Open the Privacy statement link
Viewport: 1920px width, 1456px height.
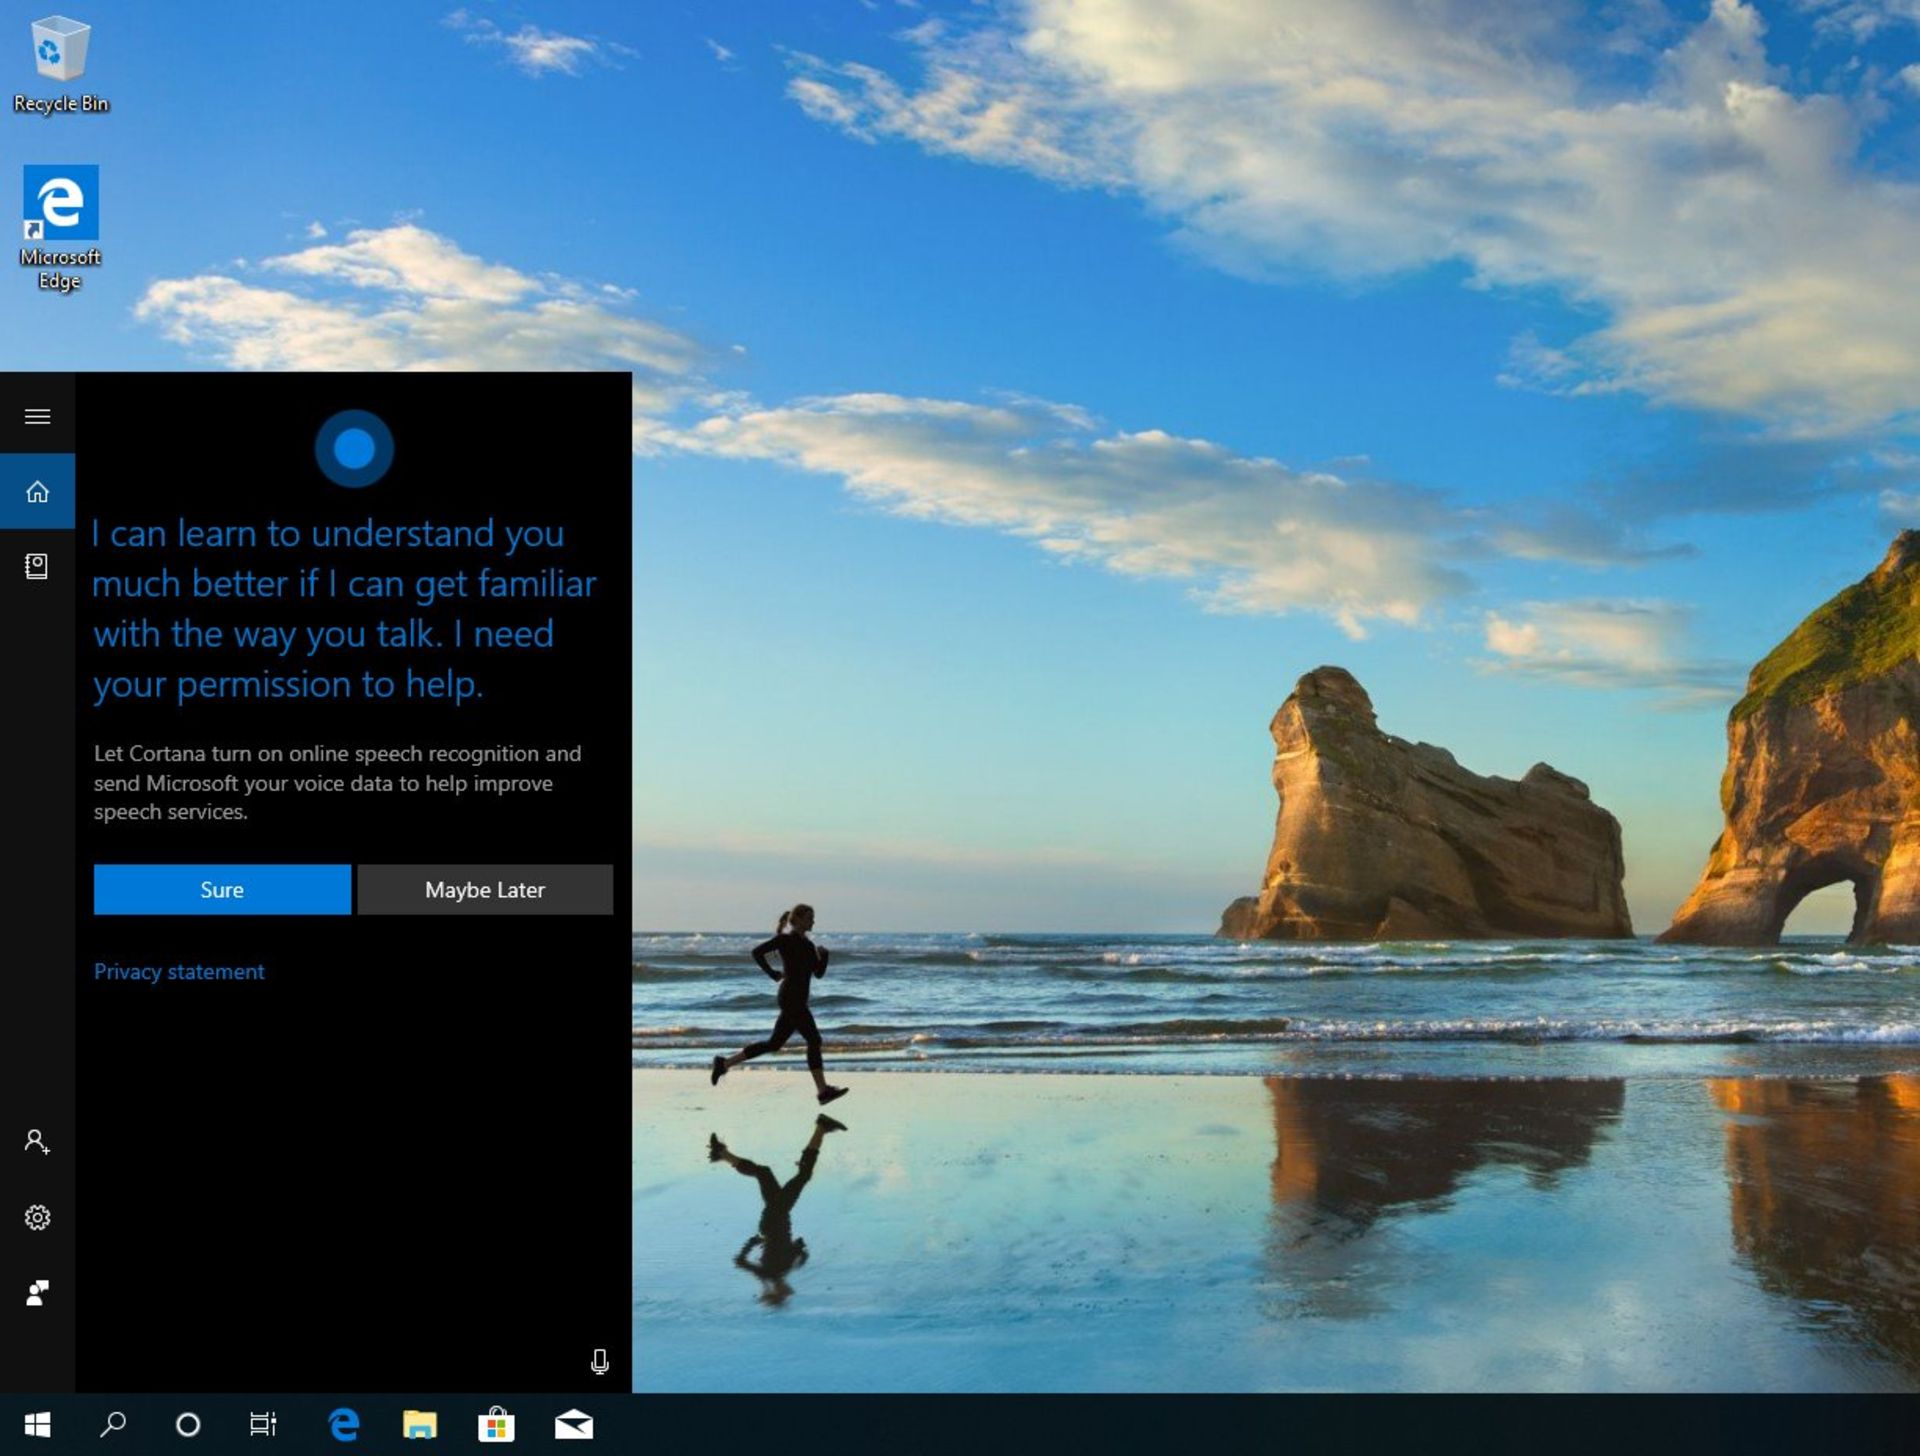click(x=179, y=971)
